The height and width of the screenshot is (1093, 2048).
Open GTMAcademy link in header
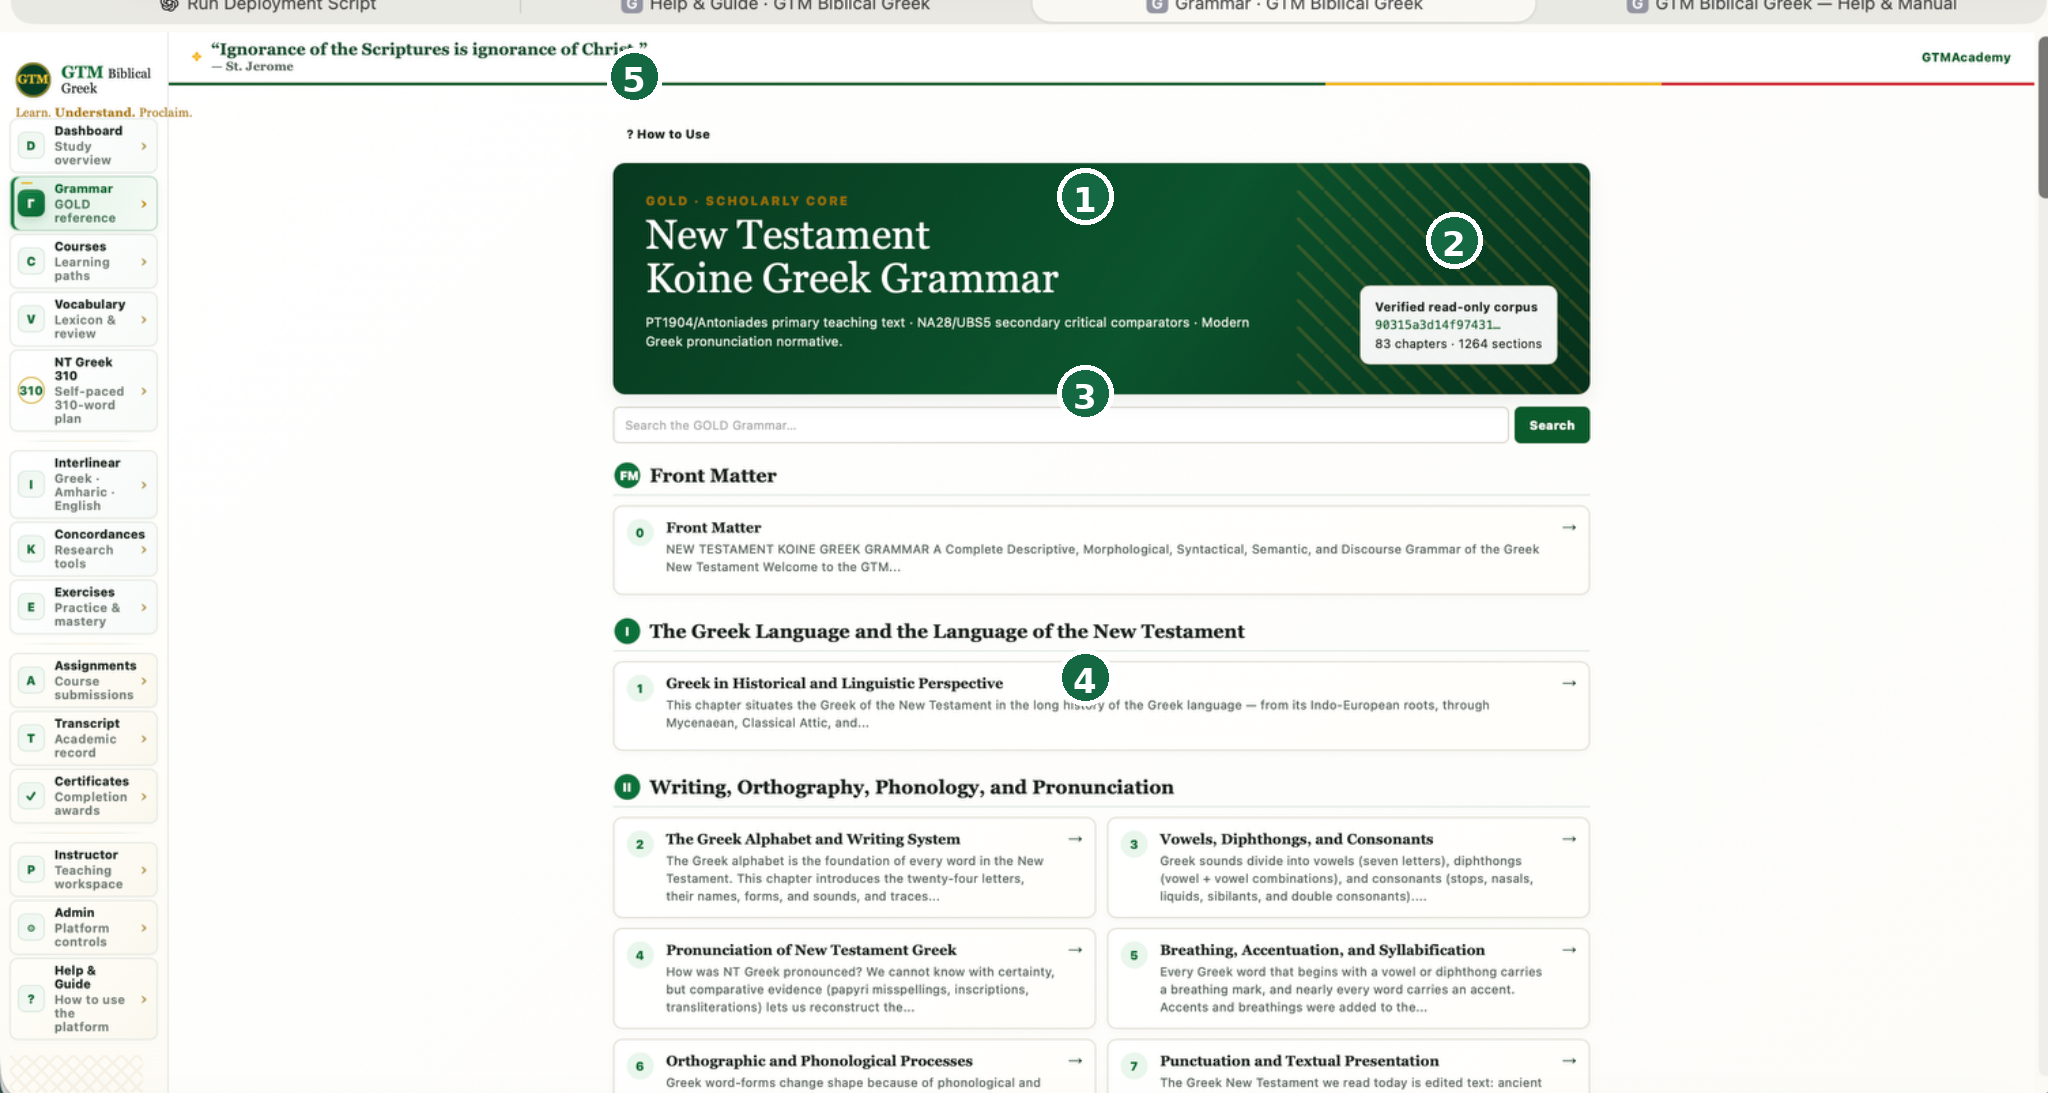click(1965, 57)
